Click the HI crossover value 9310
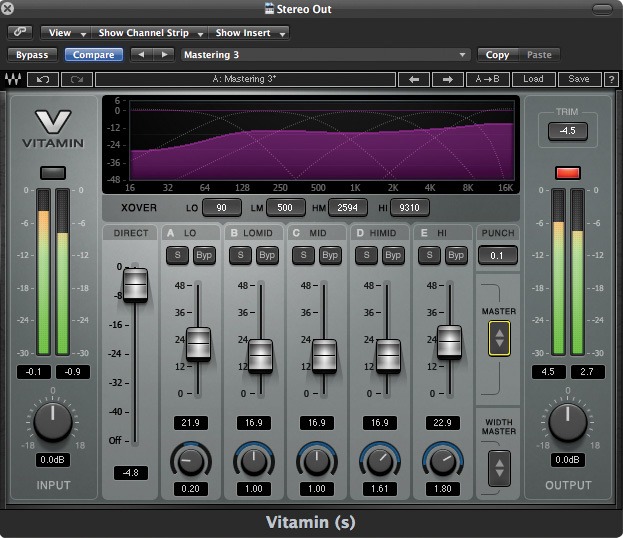This screenshot has height=538, width=623. click(x=410, y=207)
